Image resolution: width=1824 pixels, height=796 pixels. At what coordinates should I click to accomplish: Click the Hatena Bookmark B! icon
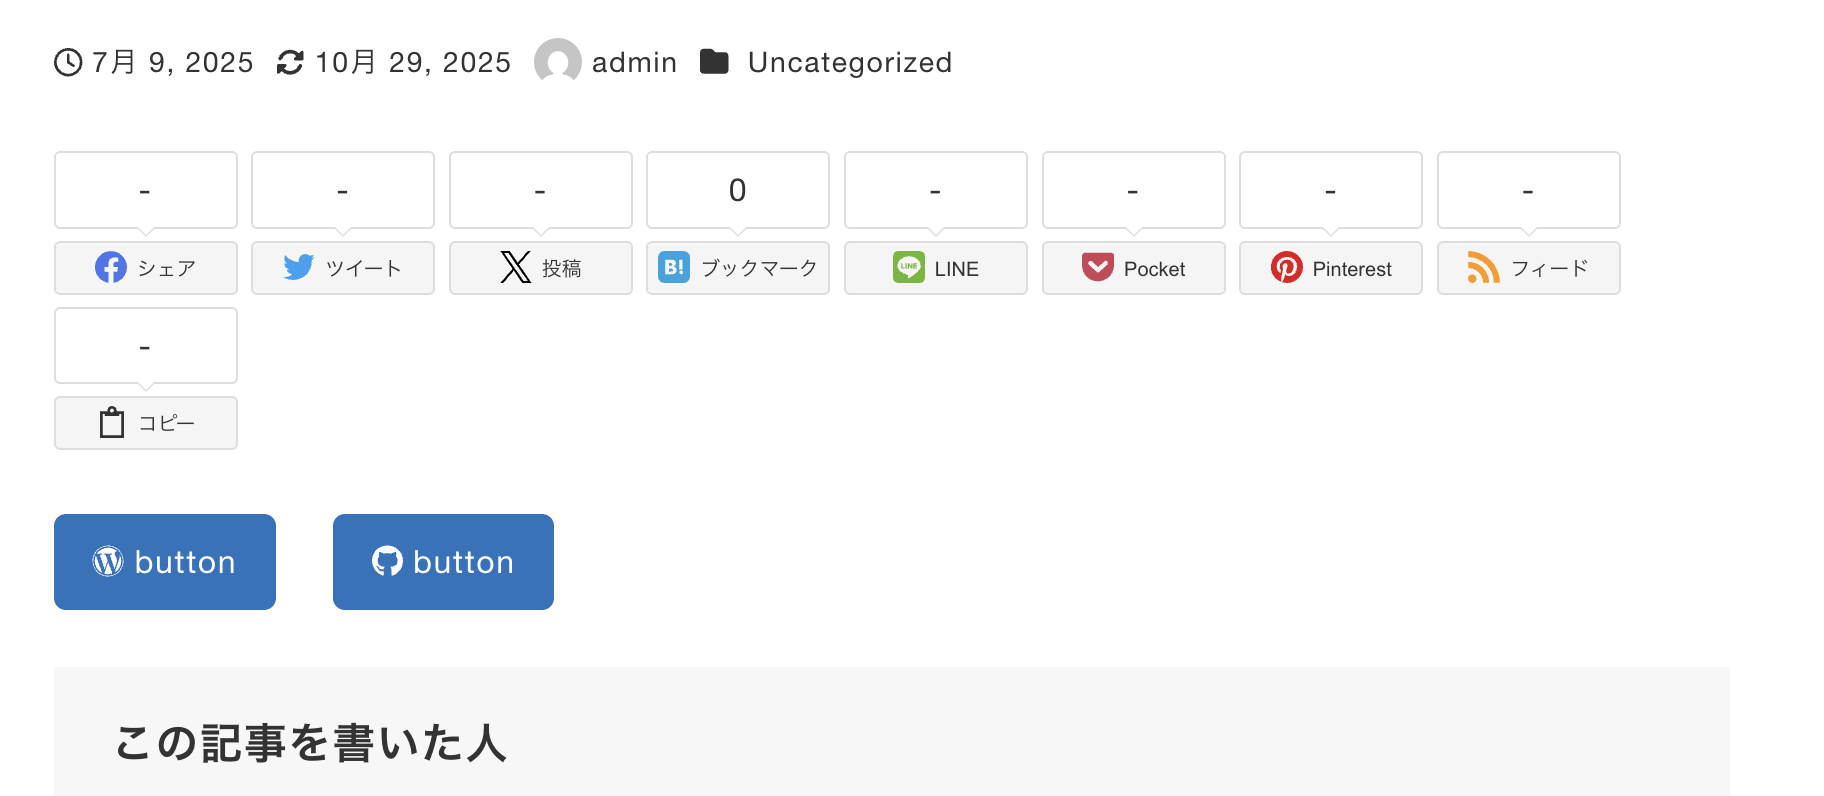point(674,268)
